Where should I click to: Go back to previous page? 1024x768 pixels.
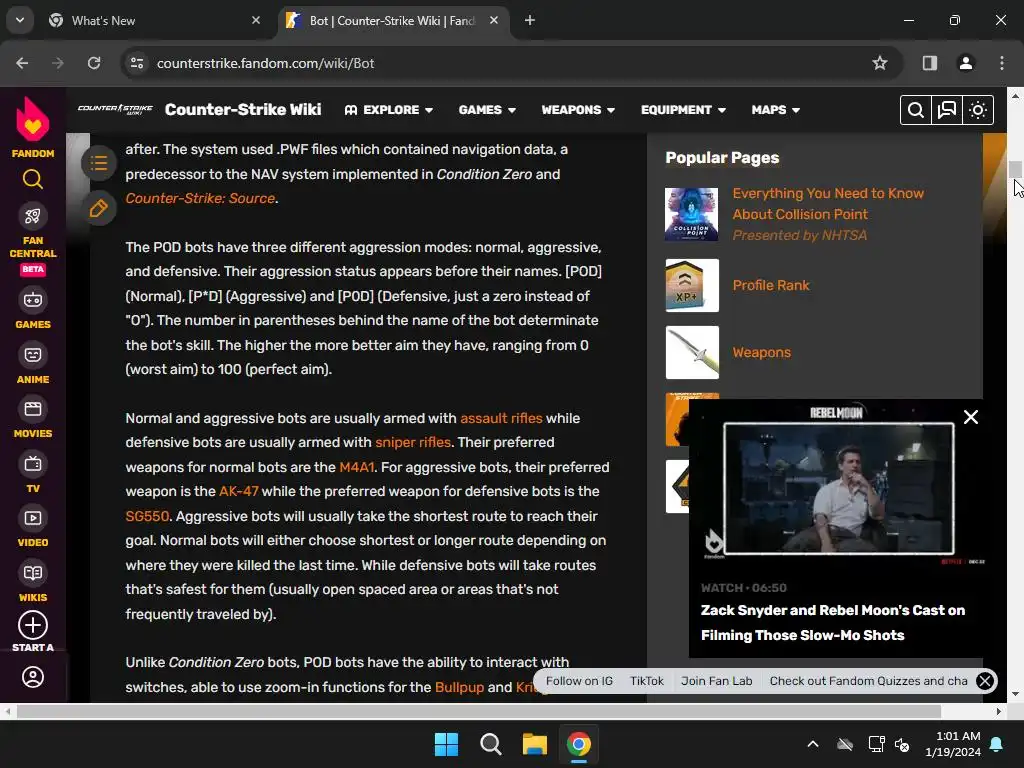pyautogui.click(x=22, y=63)
